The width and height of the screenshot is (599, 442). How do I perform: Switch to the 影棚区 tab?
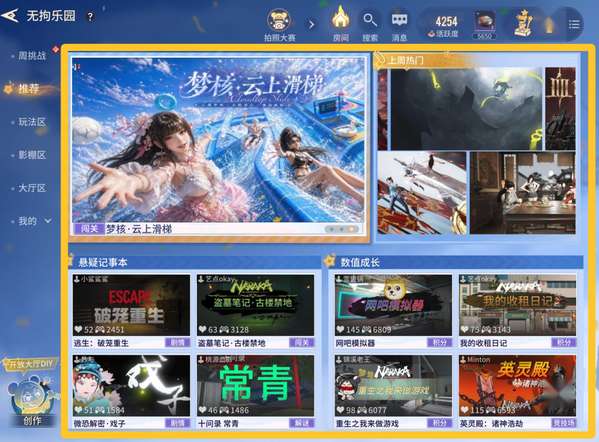[32, 155]
